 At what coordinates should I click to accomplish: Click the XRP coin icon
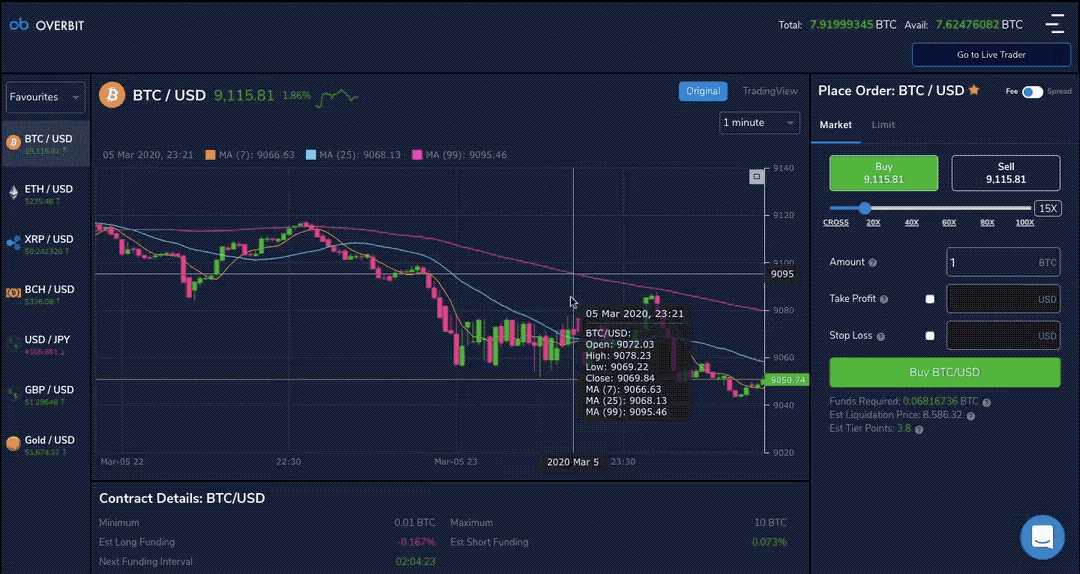click(13, 243)
